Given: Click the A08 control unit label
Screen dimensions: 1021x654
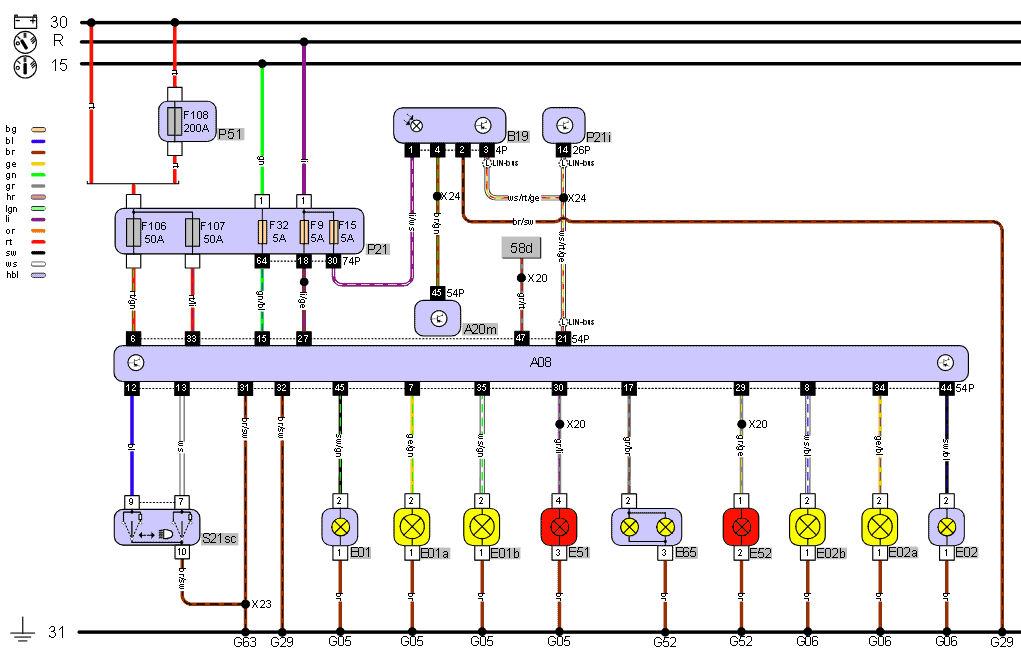Looking at the screenshot, I should click(541, 363).
